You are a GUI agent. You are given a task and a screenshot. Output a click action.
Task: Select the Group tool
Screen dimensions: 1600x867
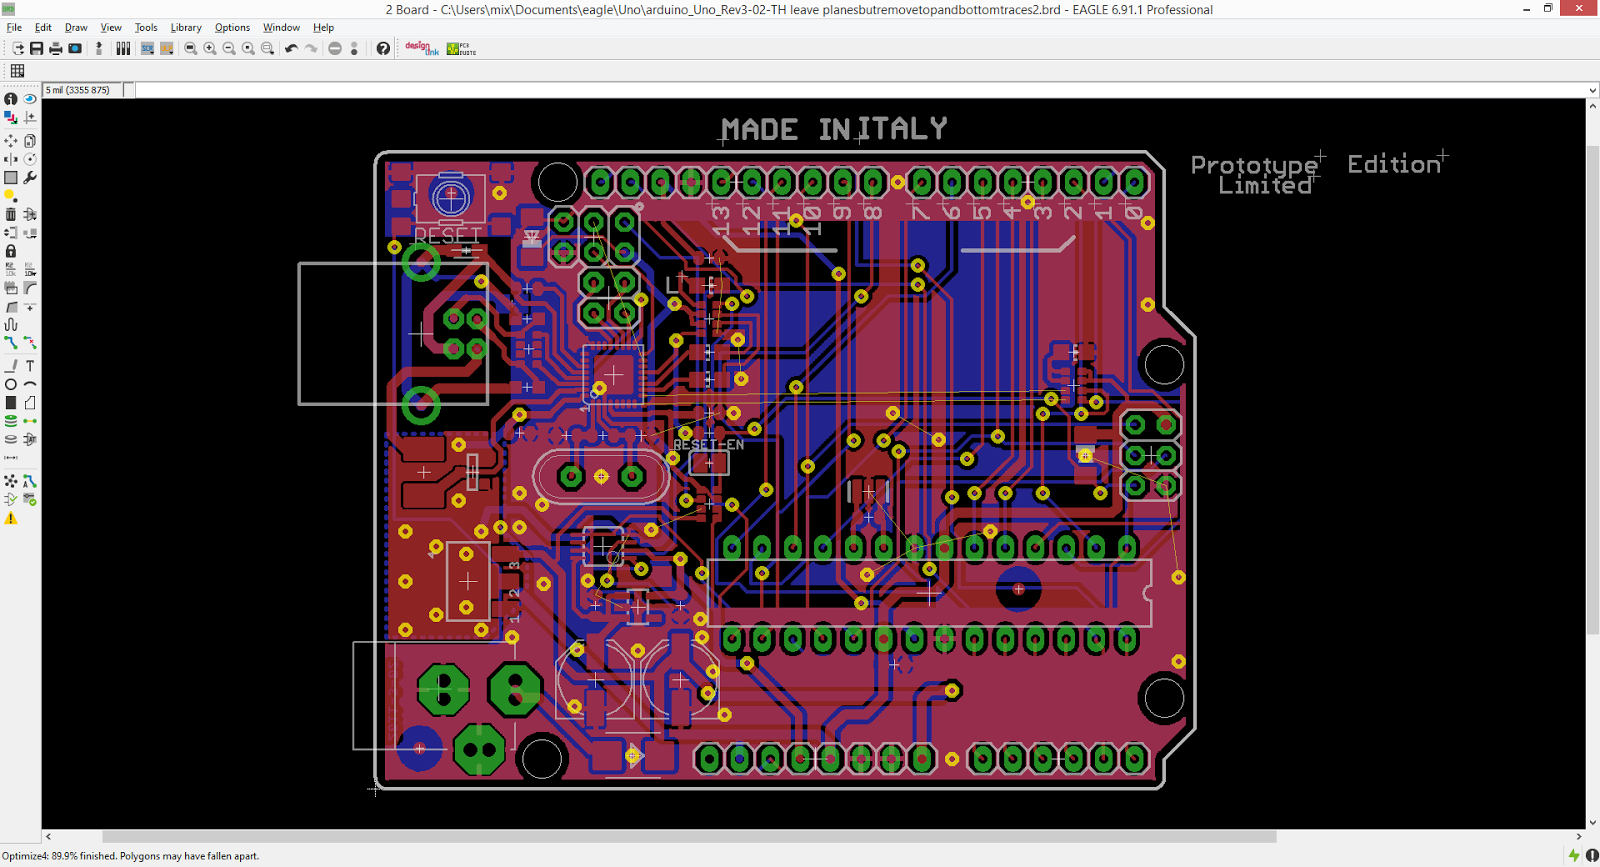point(11,177)
